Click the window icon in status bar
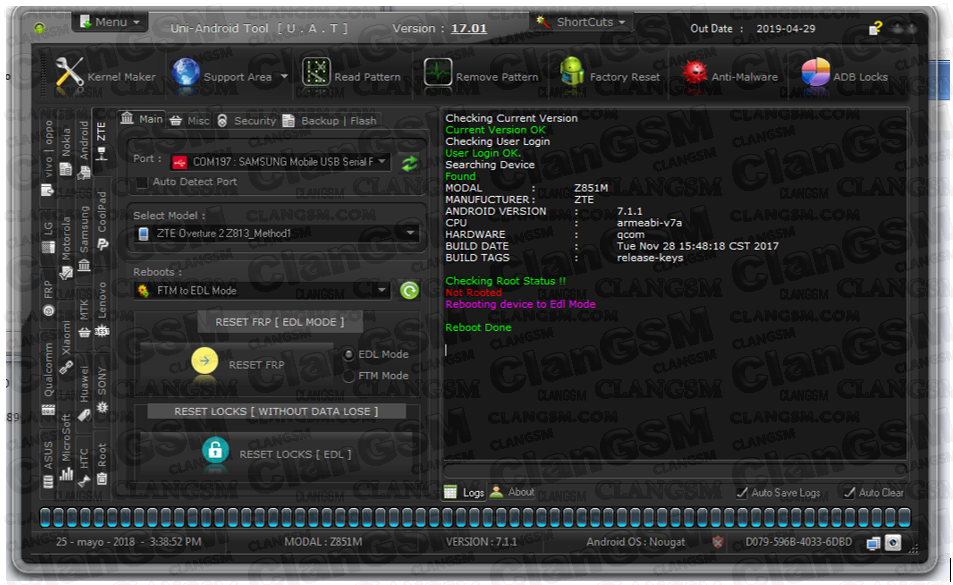Screen dimensions: 953x585 [x=873, y=543]
